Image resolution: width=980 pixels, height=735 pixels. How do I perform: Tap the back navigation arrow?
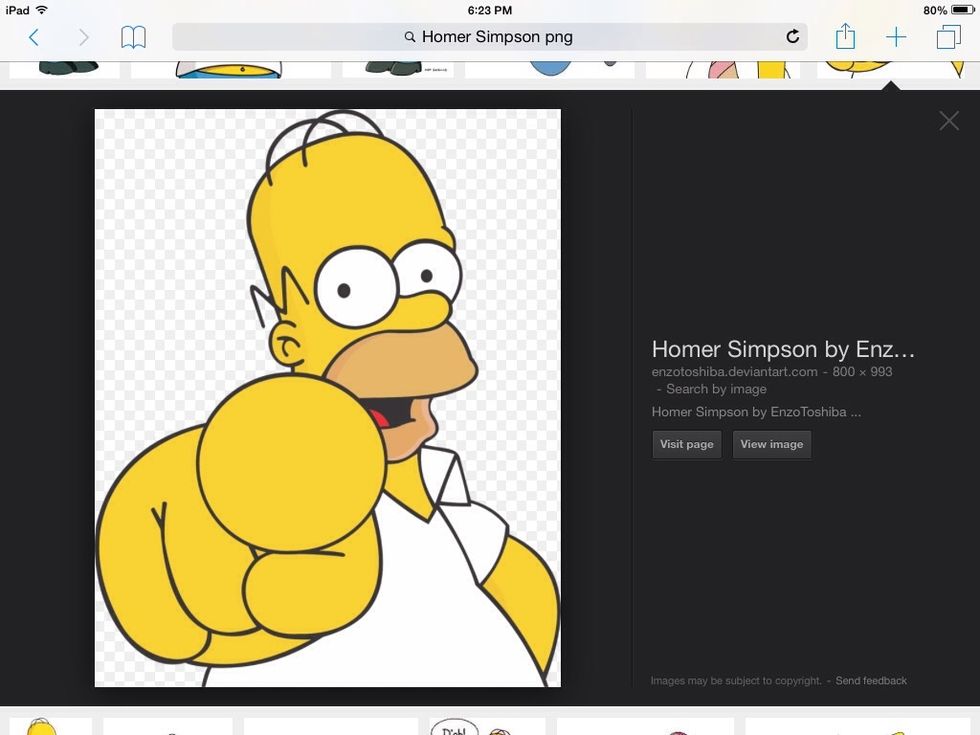[x=35, y=37]
